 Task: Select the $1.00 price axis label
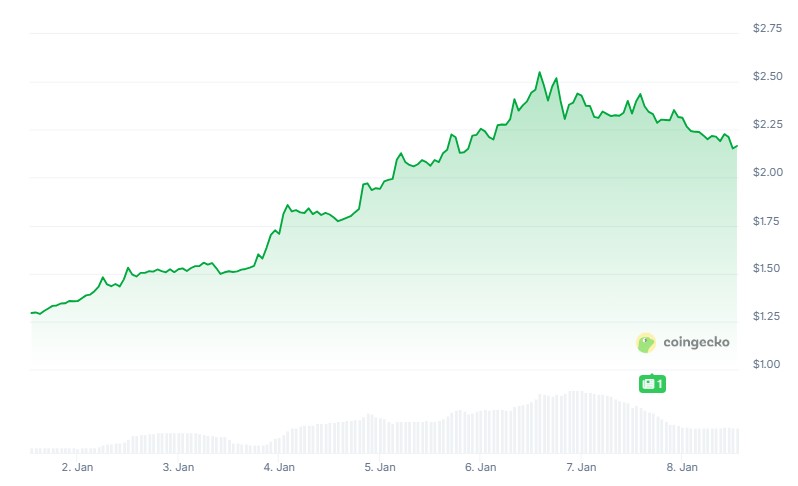(x=768, y=365)
